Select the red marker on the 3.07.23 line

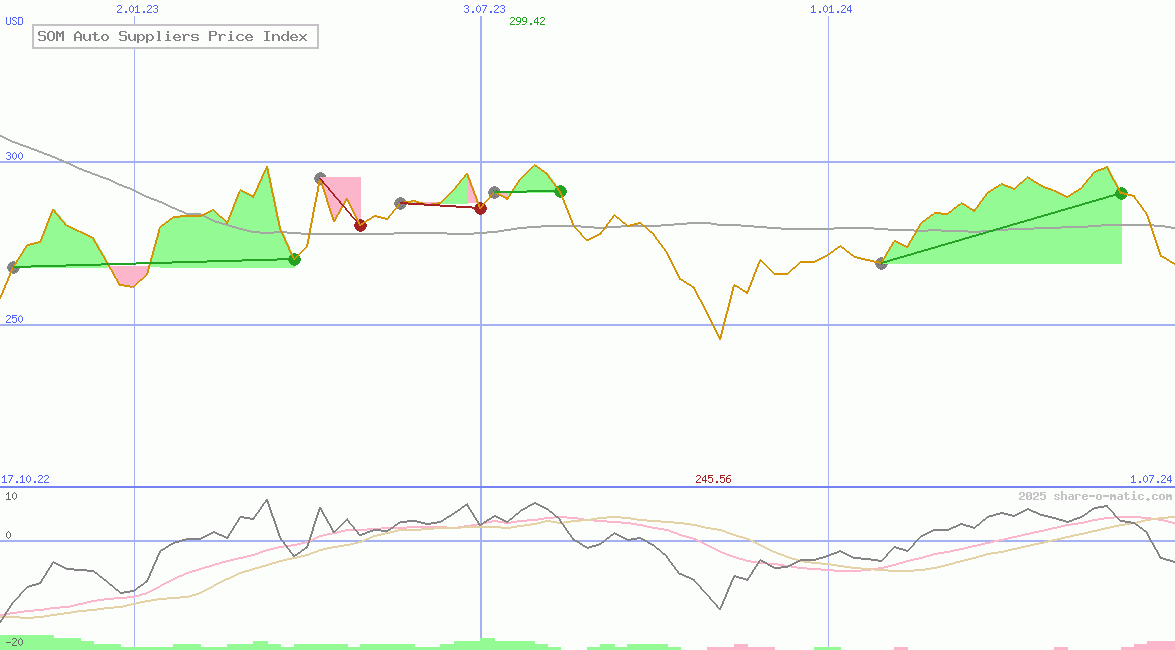tap(480, 208)
